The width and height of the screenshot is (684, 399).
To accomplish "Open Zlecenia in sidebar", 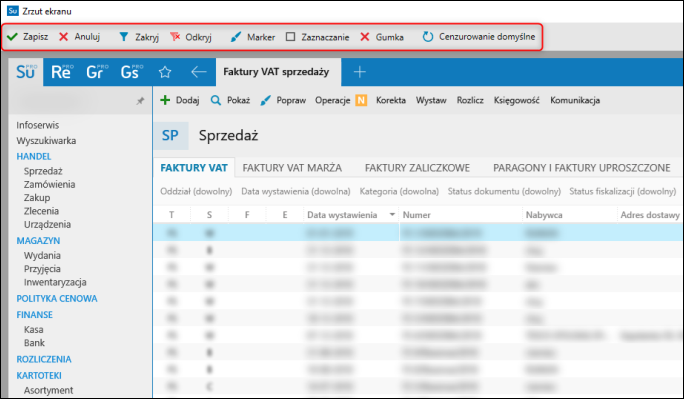I will (41, 211).
